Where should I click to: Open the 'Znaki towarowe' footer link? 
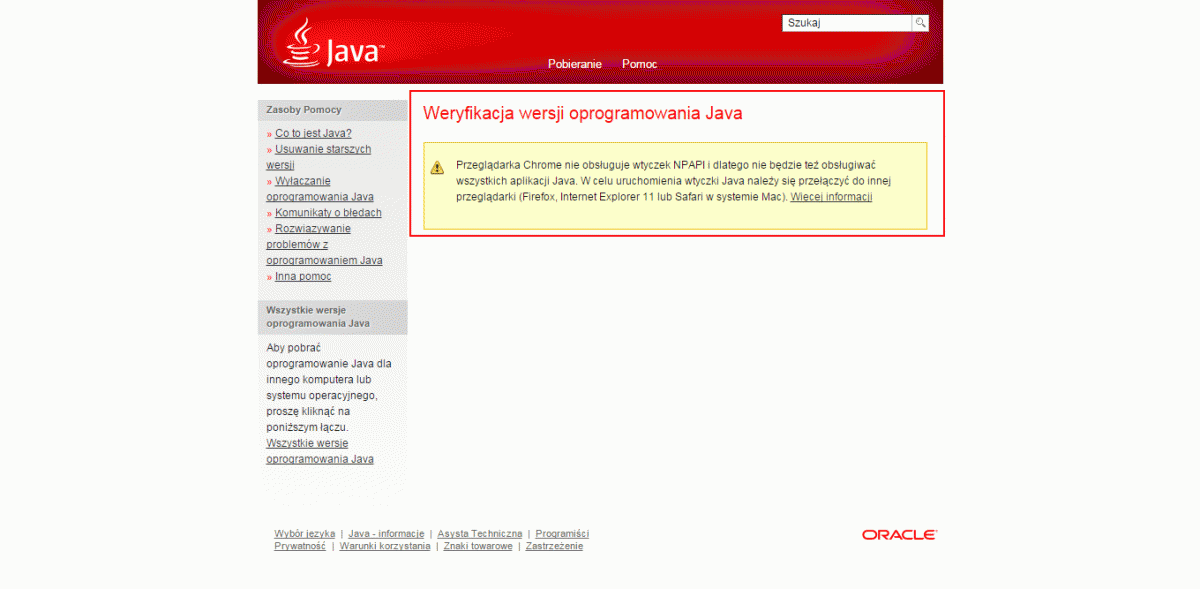tap(478, 546)
